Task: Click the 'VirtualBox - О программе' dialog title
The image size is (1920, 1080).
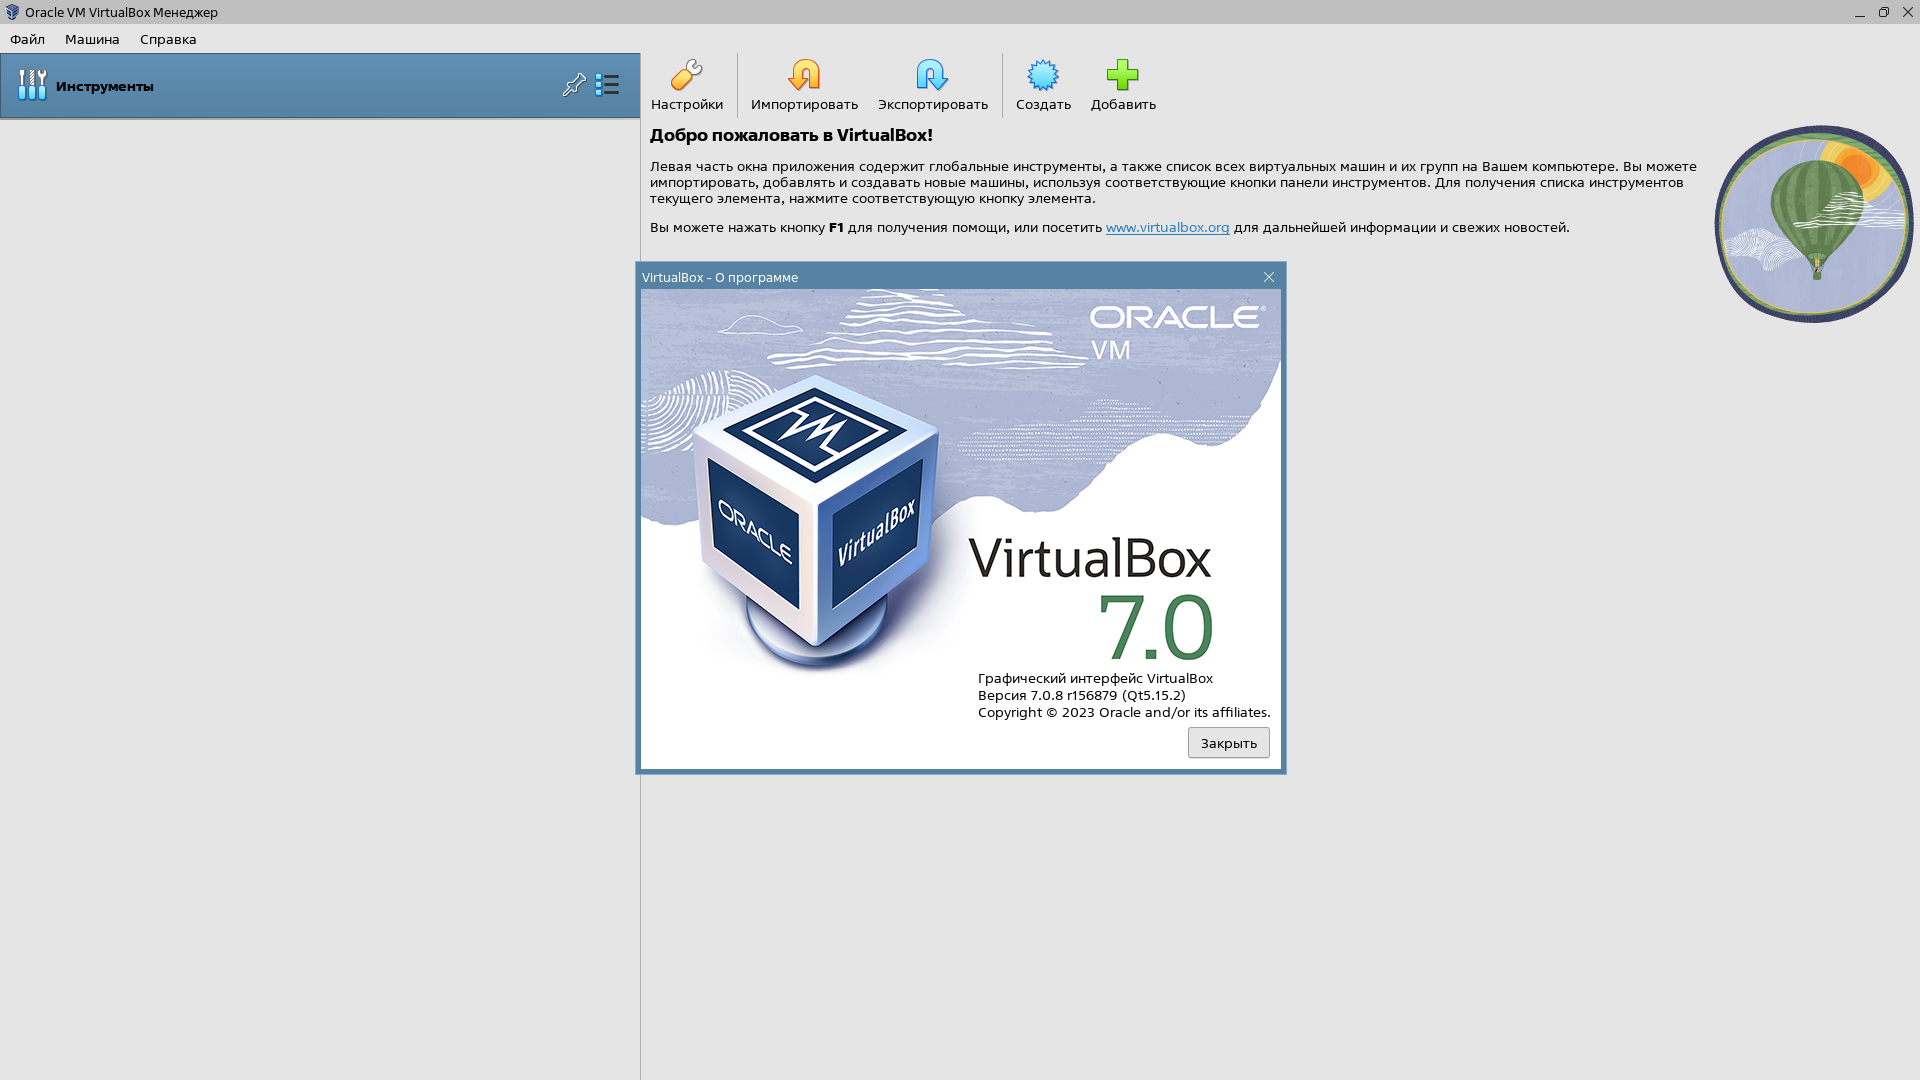Action: coord(720,277)
